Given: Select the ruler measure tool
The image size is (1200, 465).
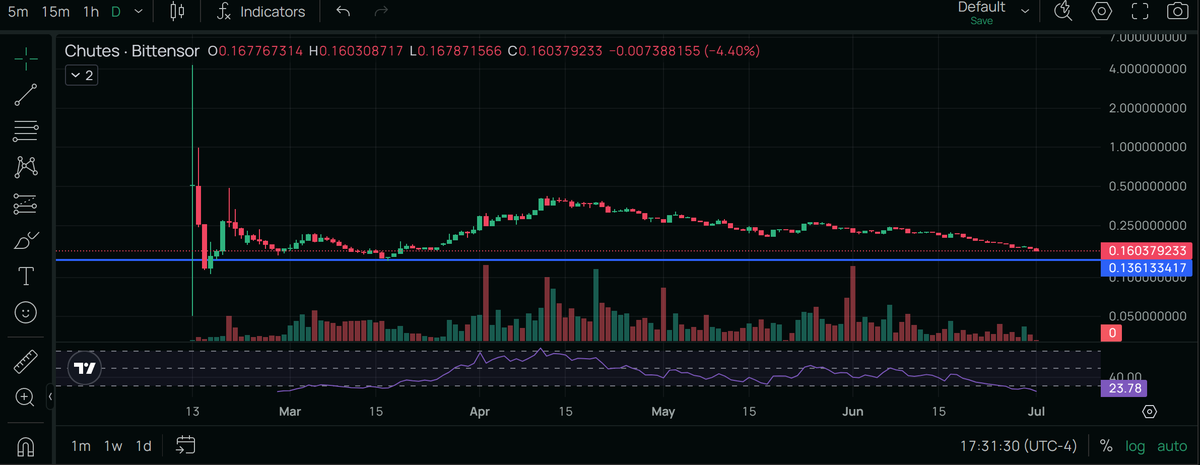Looking at the screenshot, I should tap(26, 360).
